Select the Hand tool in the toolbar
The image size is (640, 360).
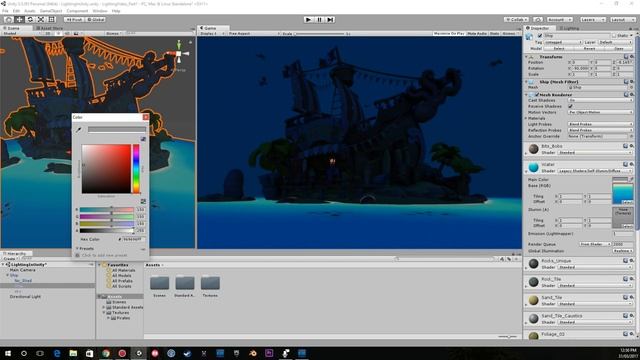coord(8,19)
